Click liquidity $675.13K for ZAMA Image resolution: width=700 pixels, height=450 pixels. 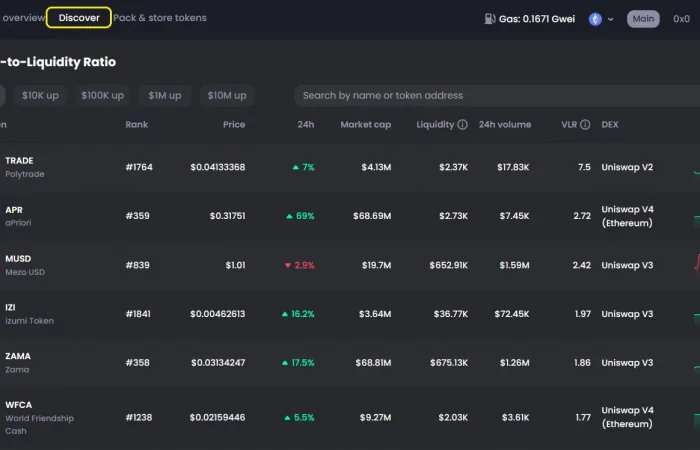pos(449,362)
